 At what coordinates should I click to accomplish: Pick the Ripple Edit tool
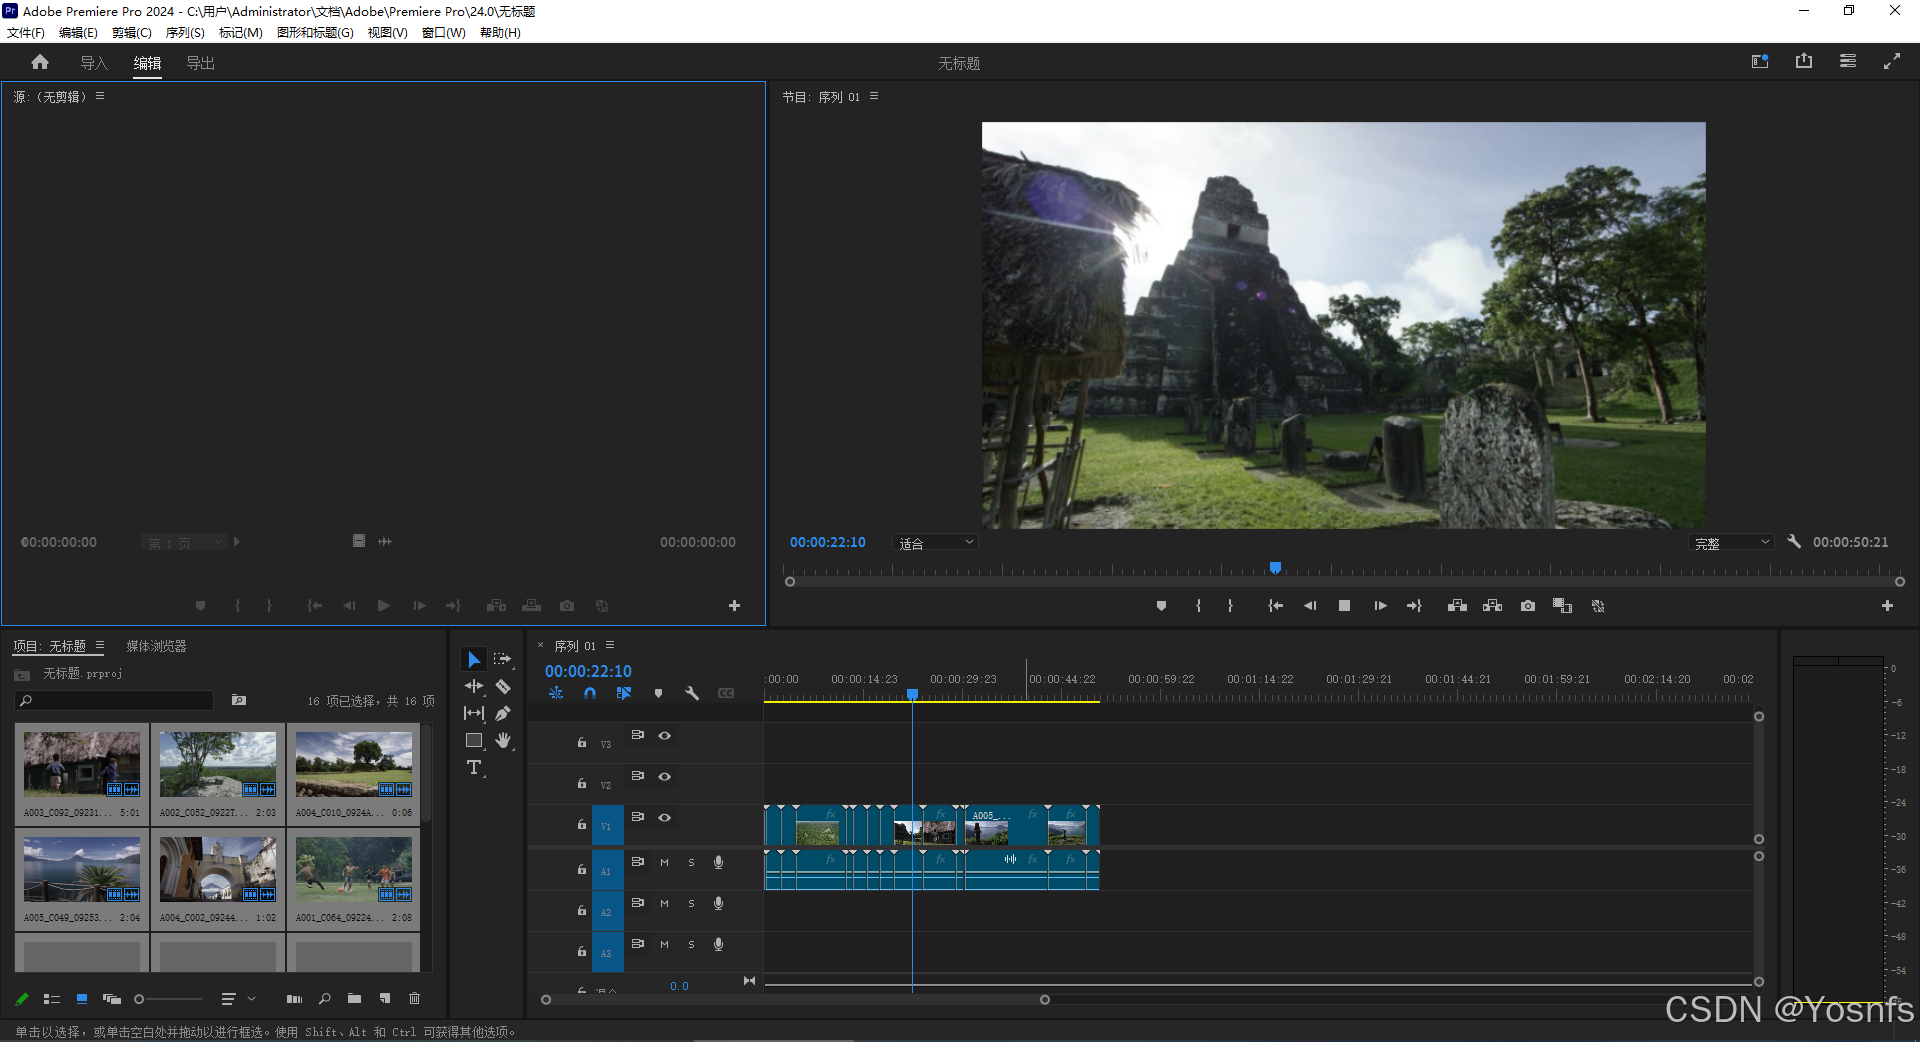tap(474, 687)
